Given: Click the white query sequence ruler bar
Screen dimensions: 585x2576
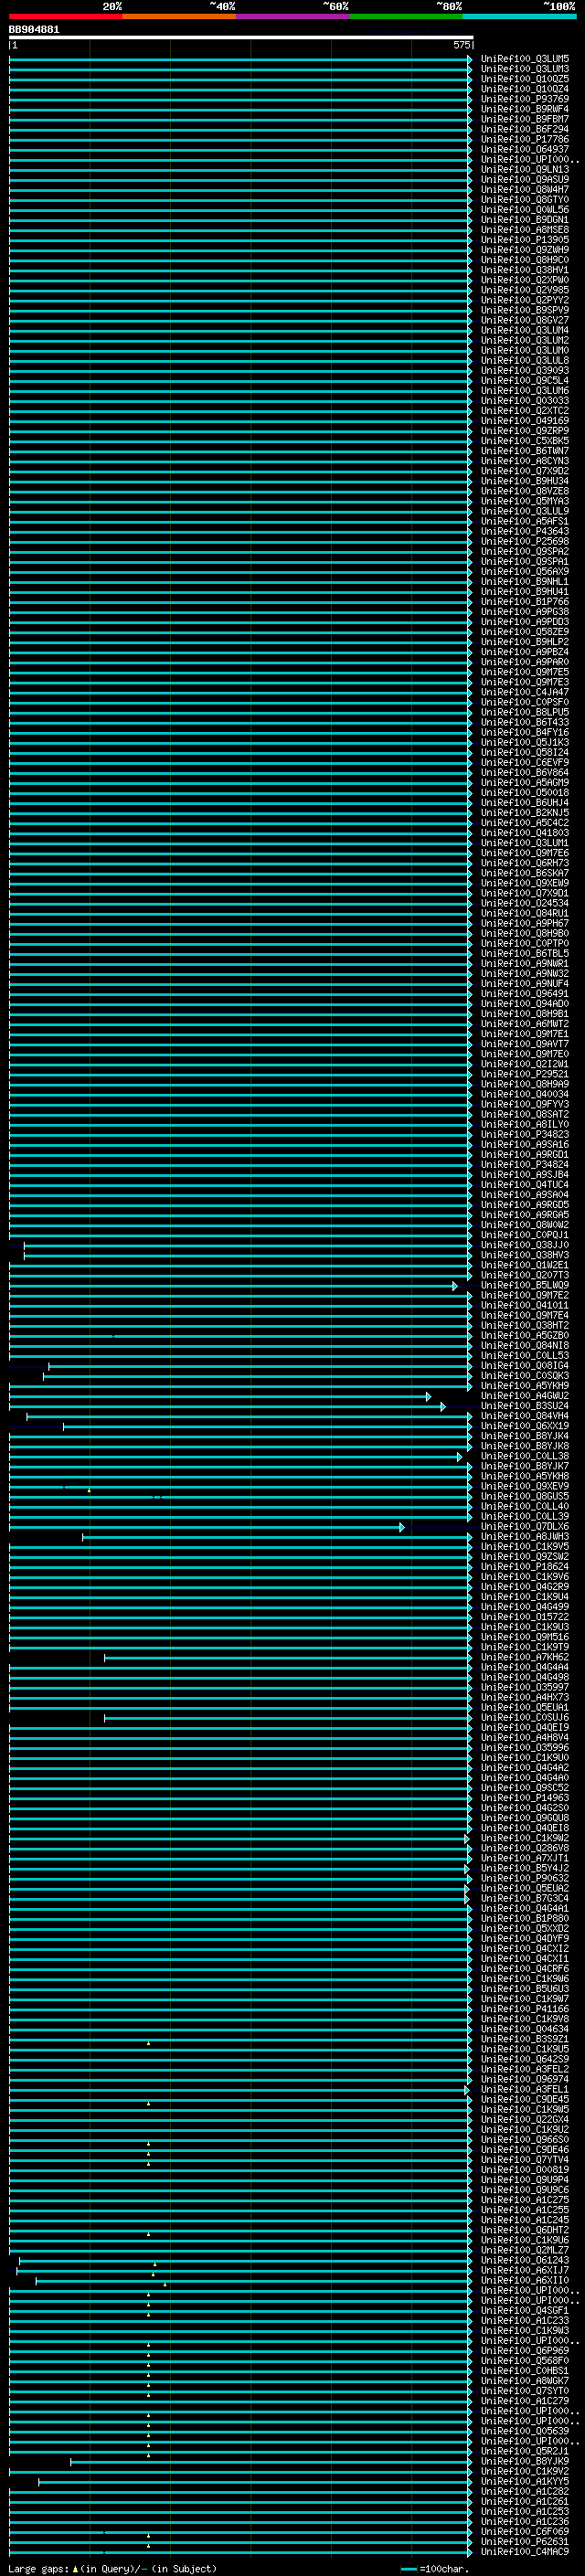Looking at the screenshot, I should coord(241,37).
